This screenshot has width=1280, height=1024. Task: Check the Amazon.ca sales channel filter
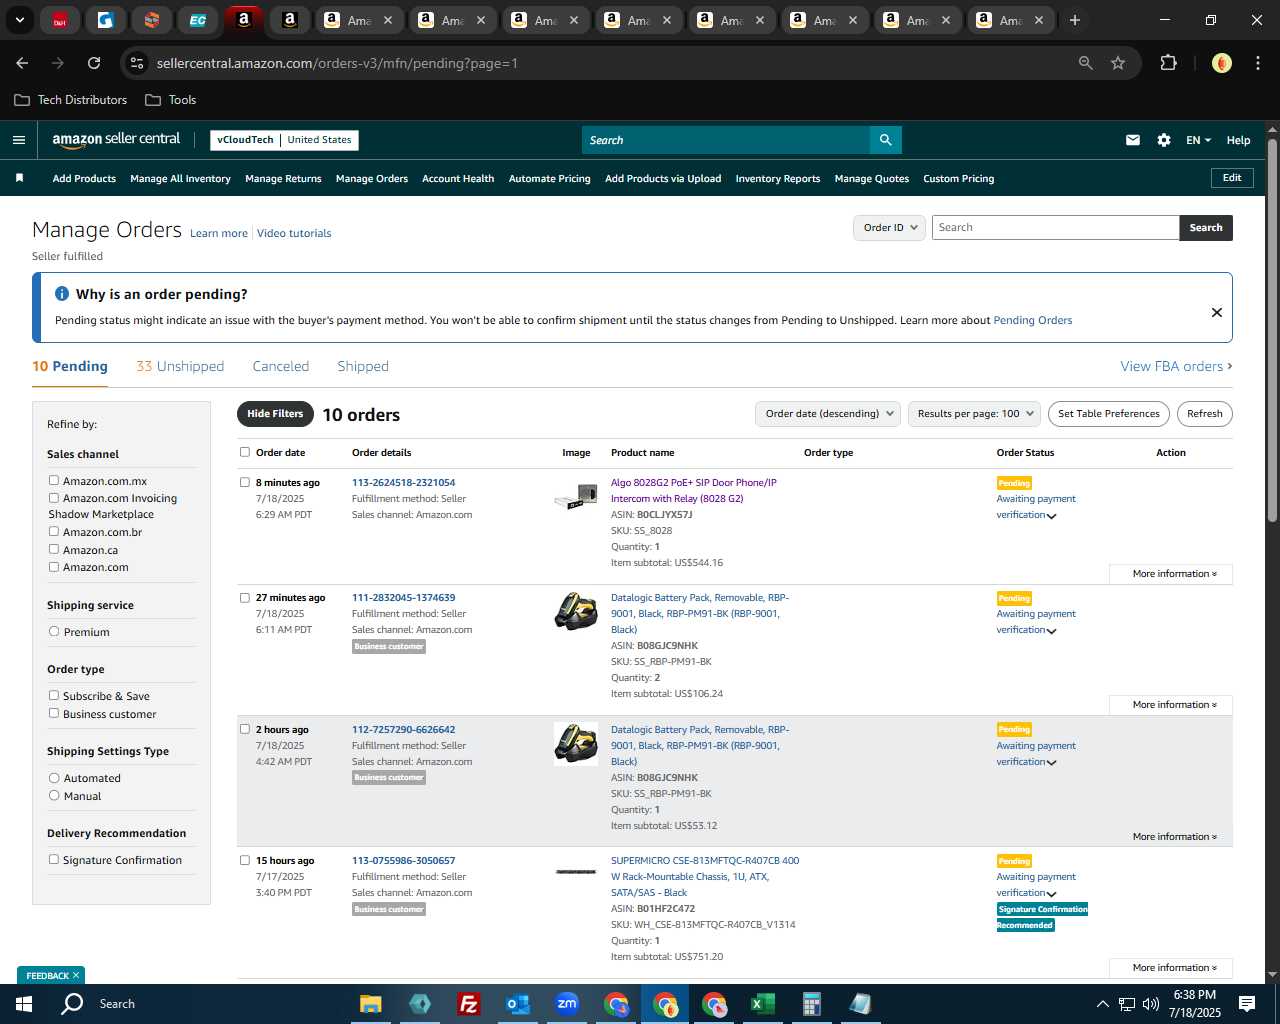pos(54,549)
